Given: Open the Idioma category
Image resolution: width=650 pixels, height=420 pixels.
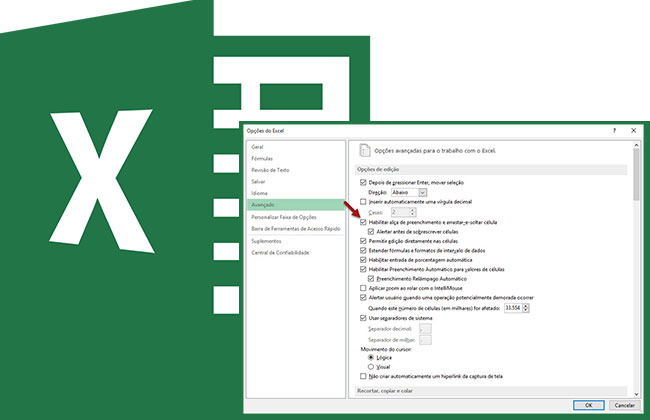Looking at the screenshot, I should click(259, 193).
